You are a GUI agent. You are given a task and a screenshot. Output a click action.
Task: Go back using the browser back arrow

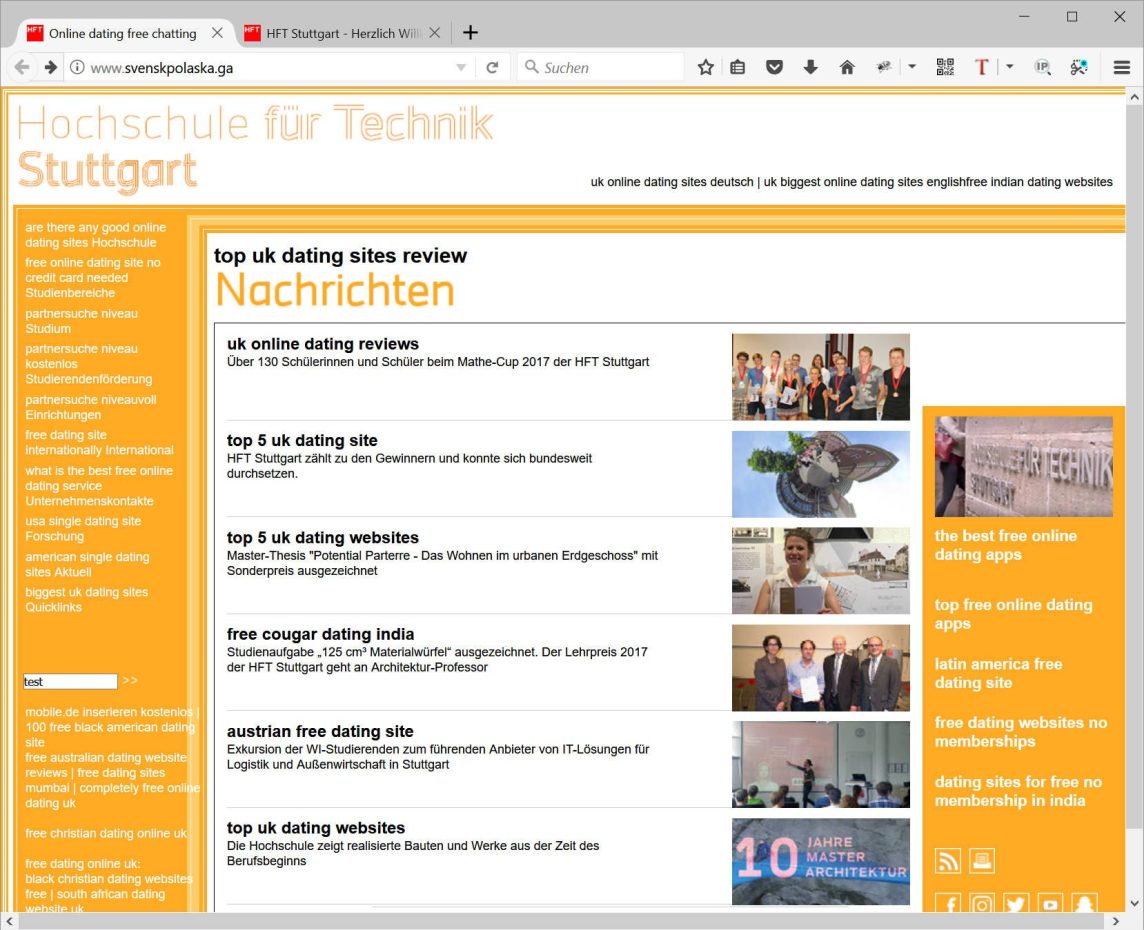pyautogui.click(x=22, y=67)
